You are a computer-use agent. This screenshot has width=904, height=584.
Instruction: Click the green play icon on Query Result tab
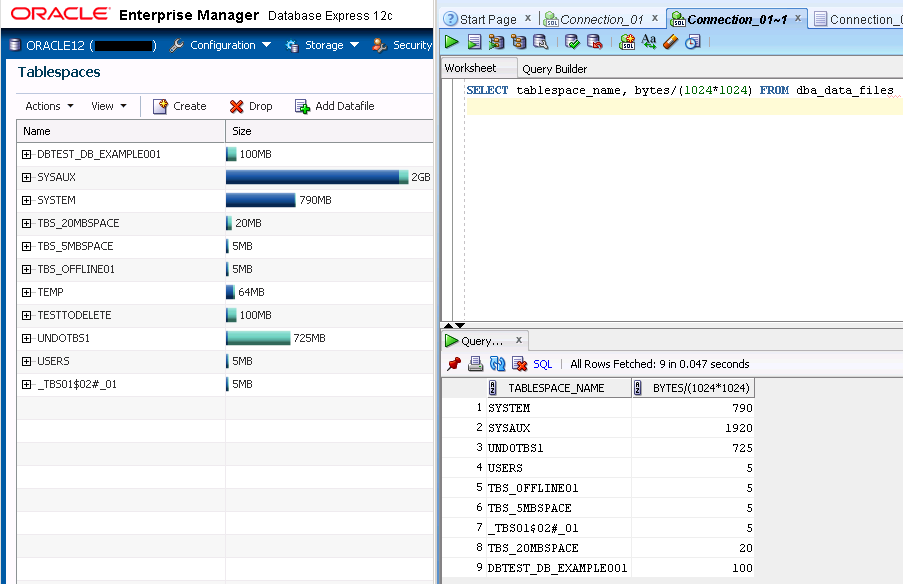(451, 341)
